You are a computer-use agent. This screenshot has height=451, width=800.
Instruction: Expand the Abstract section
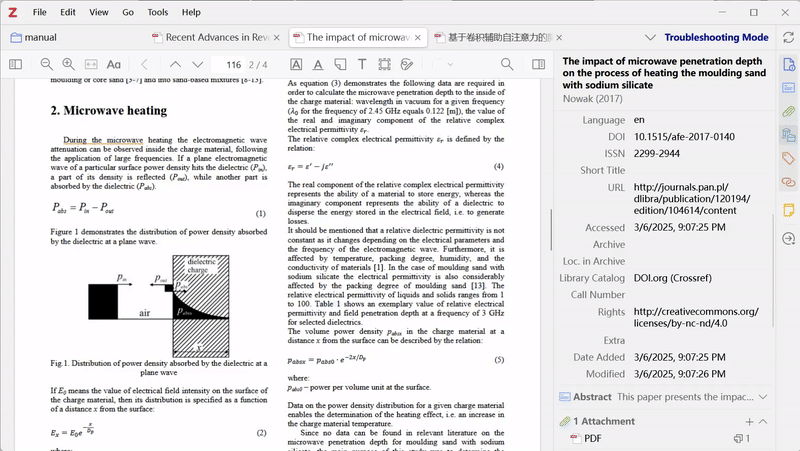[x=763, y=397]
